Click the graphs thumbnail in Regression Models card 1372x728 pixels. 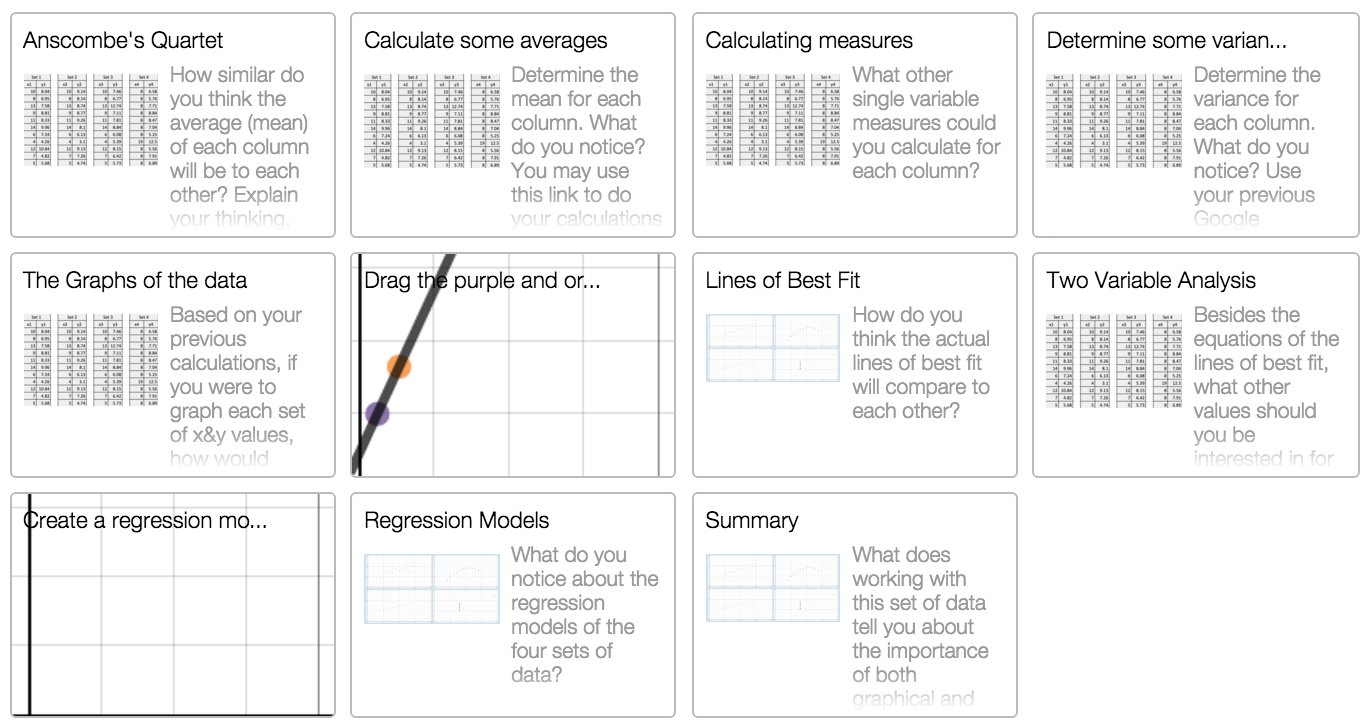pos(432,587)
